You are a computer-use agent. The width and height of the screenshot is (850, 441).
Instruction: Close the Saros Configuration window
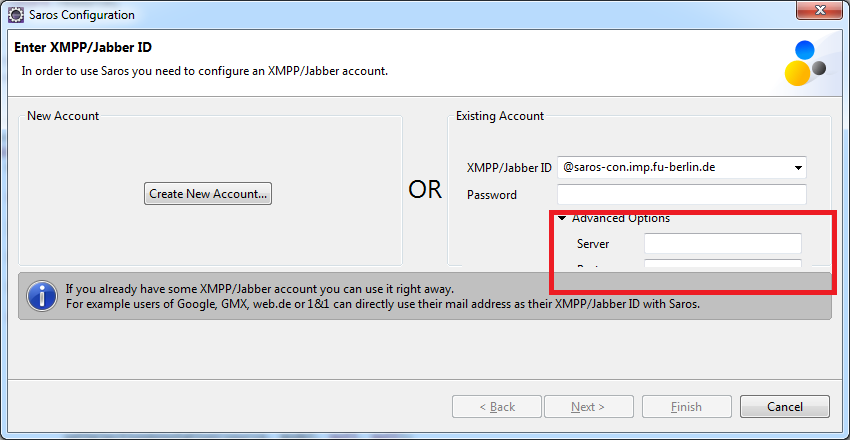pyautogui.click(x=822, y=13)
